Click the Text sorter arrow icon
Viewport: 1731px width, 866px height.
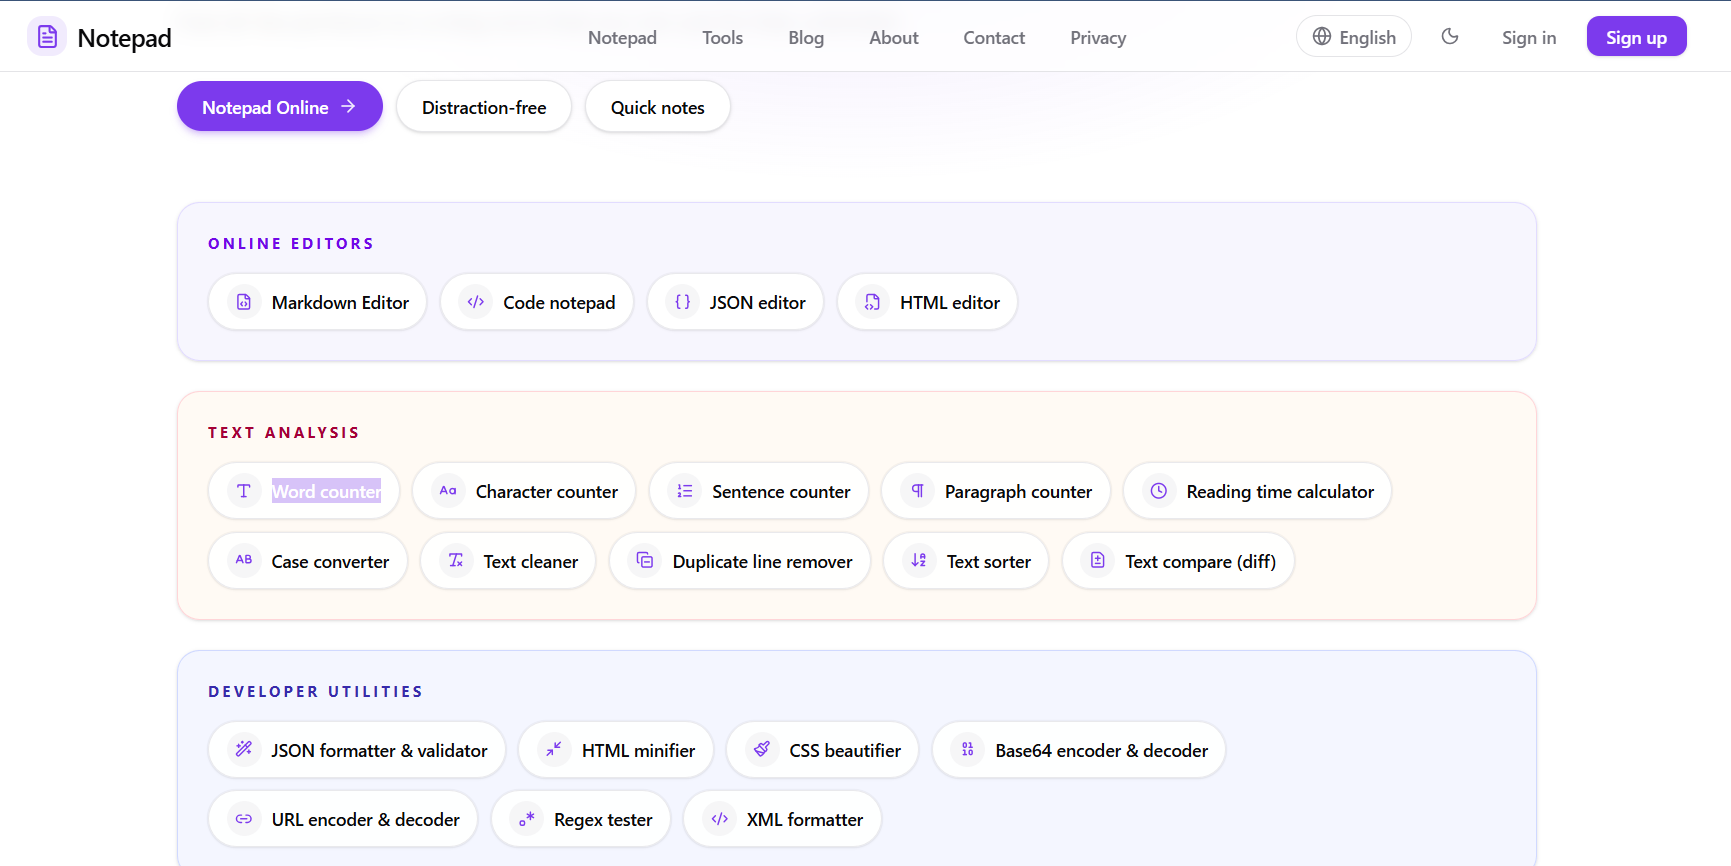pos(919,561)
